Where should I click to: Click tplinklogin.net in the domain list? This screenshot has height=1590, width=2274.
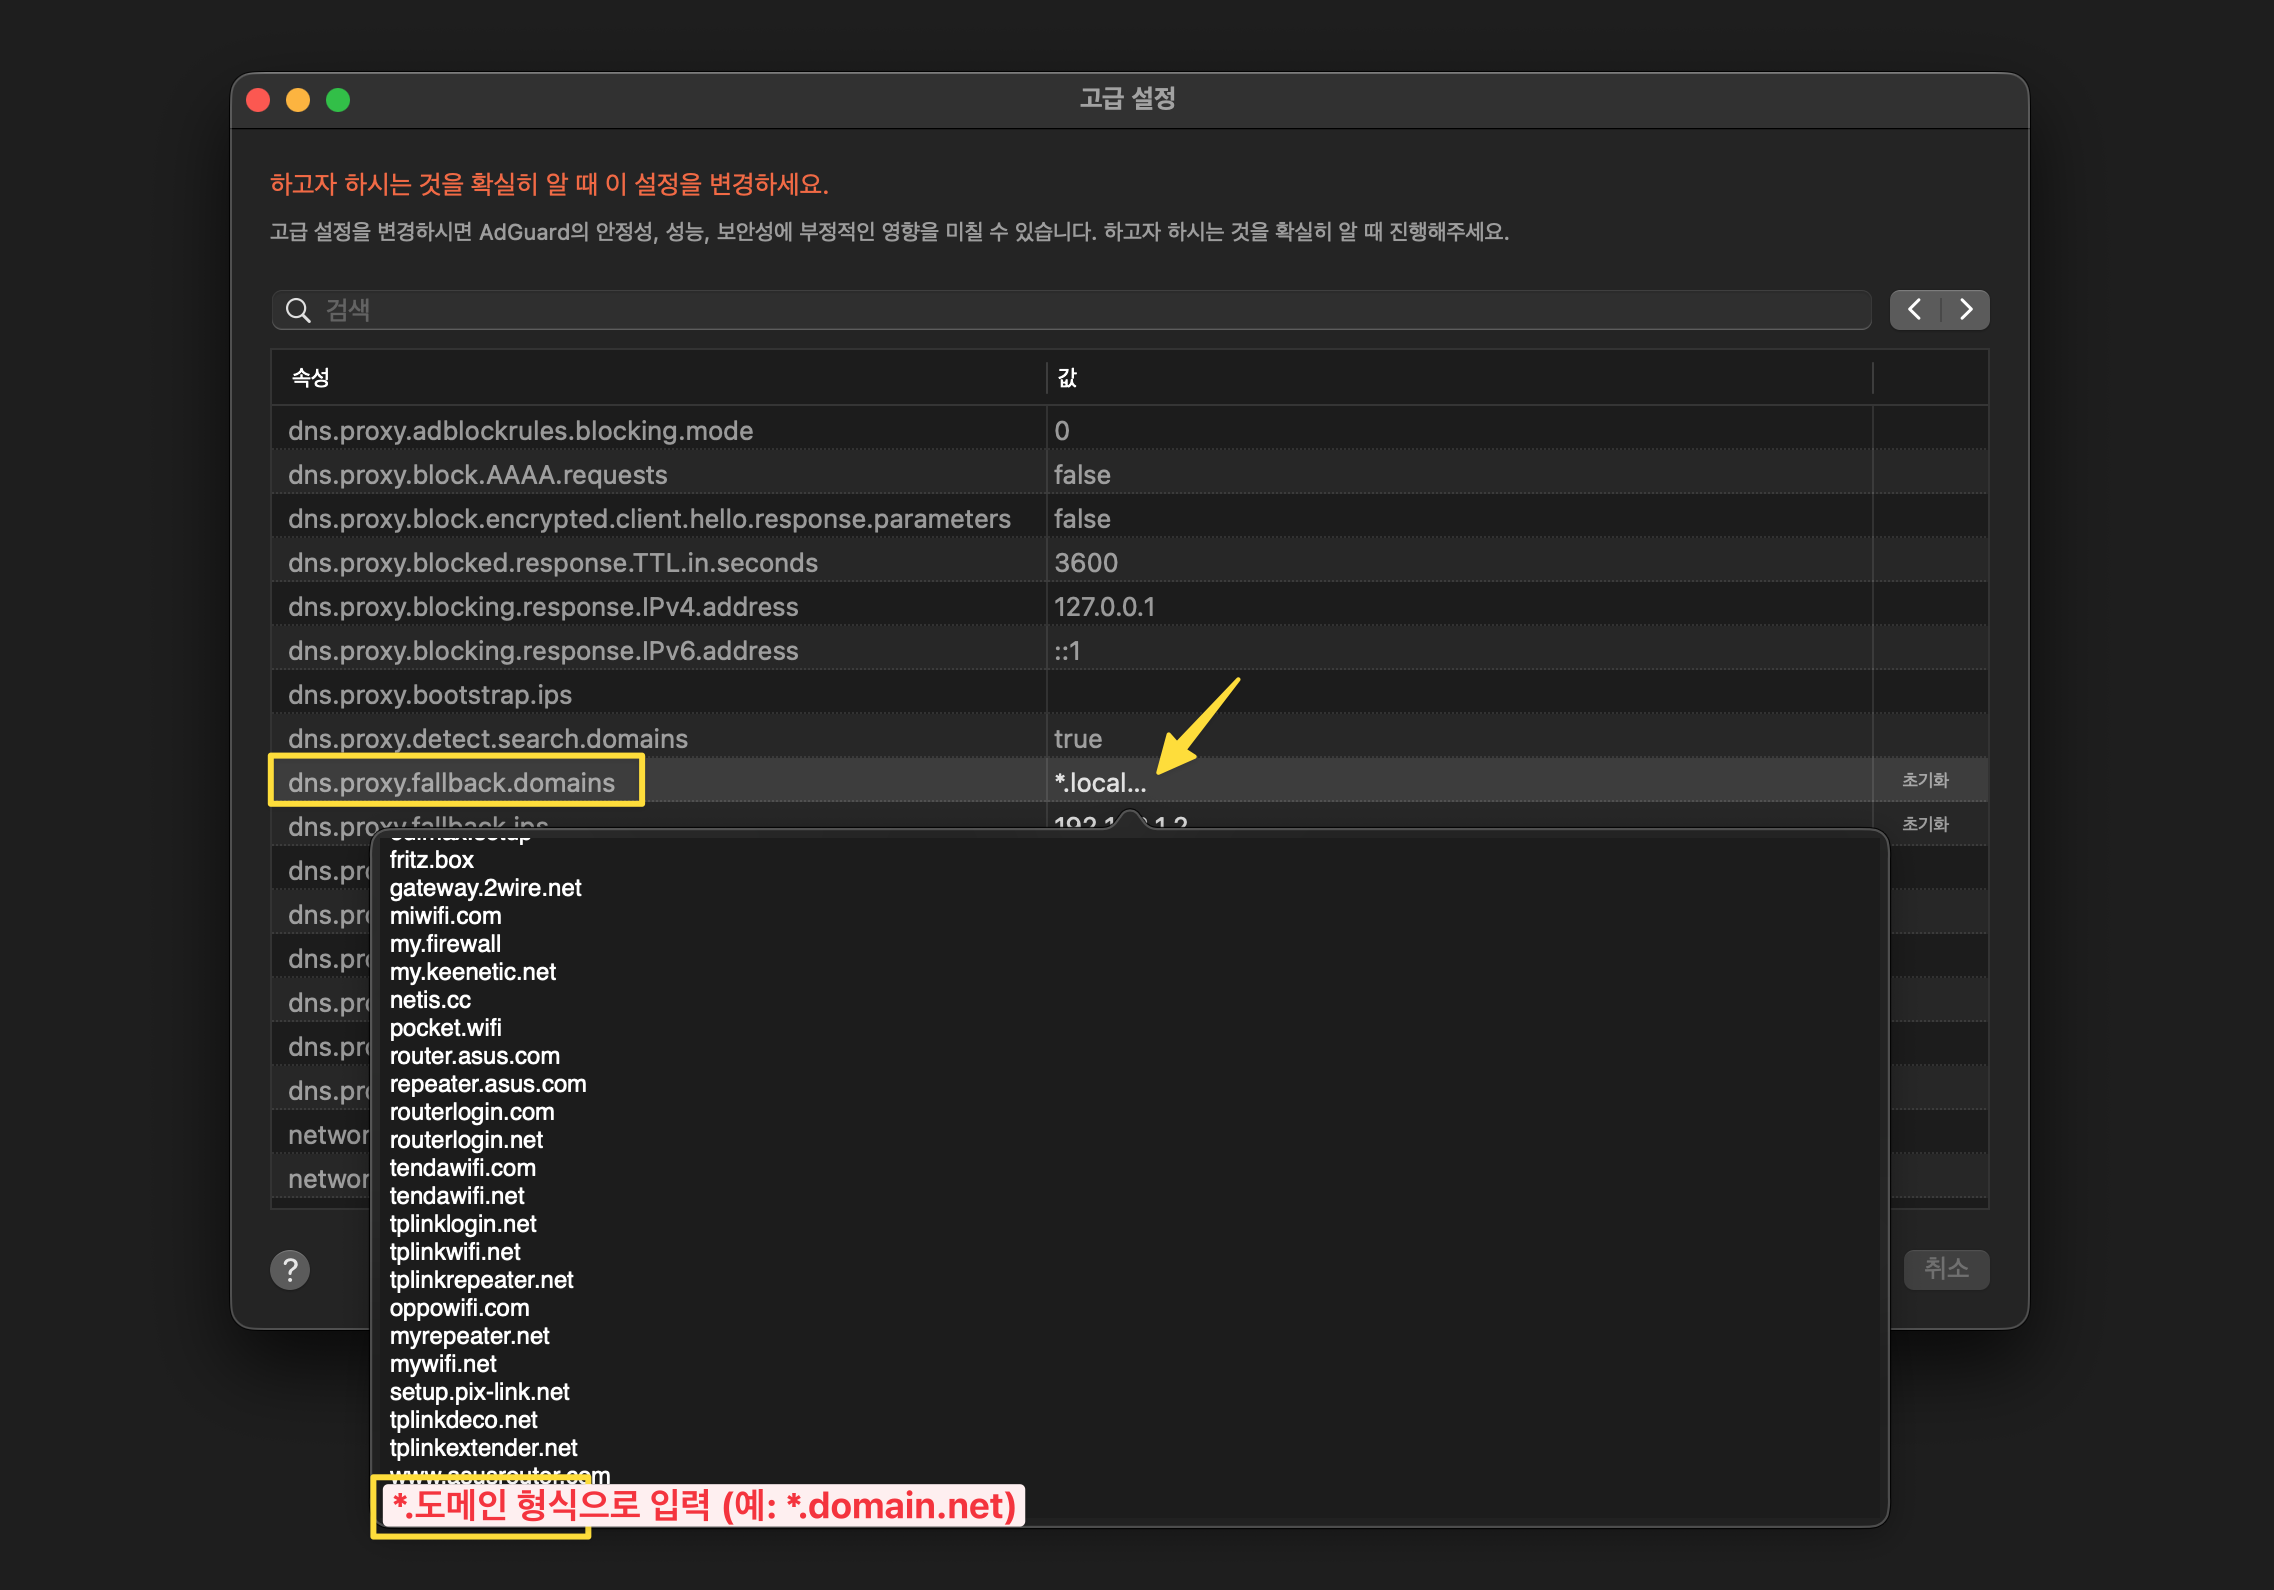463,1223
